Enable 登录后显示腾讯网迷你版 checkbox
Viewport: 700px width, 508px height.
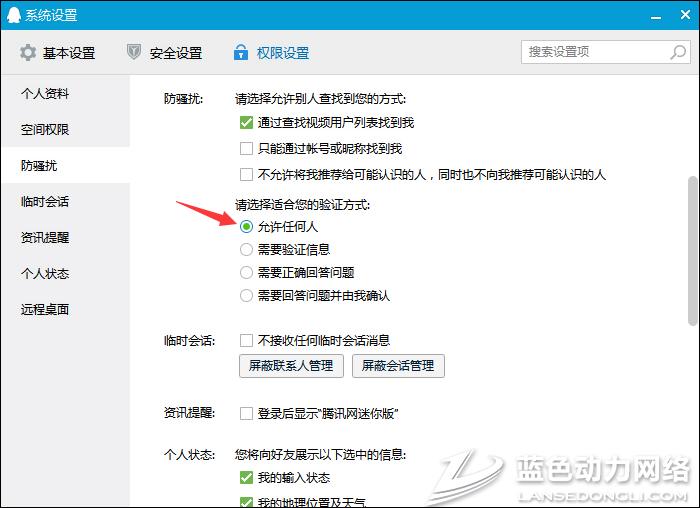pos(246,413)
